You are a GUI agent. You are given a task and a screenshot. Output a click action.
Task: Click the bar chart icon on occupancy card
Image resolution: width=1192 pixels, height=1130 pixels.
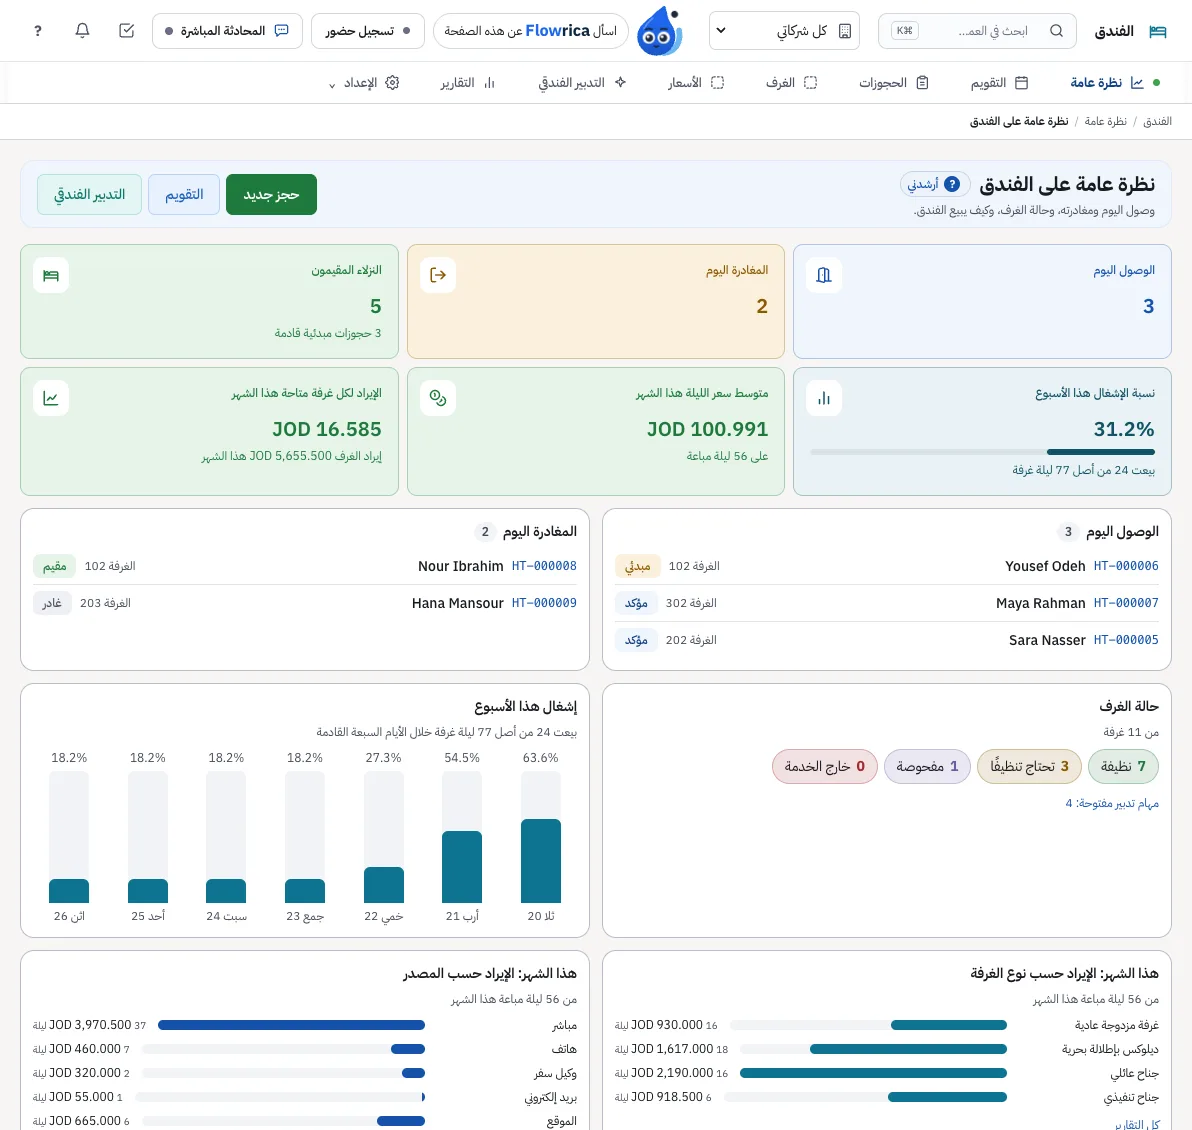point(823,398)
